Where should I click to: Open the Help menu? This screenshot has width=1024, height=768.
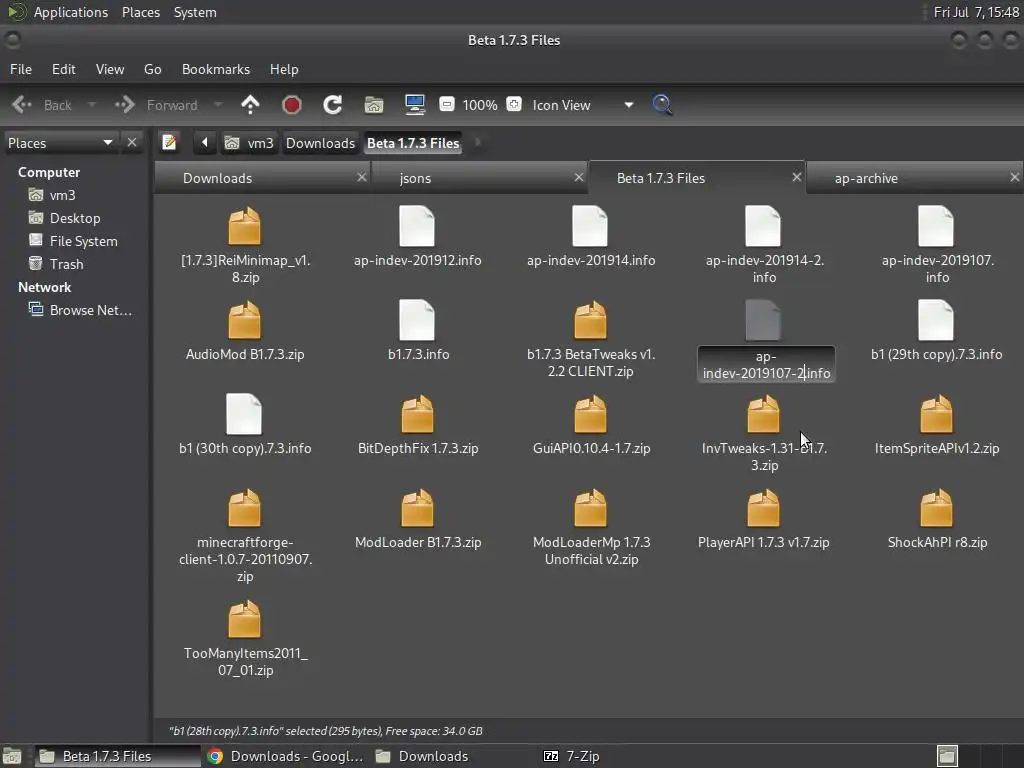click(x=284, y=69)
